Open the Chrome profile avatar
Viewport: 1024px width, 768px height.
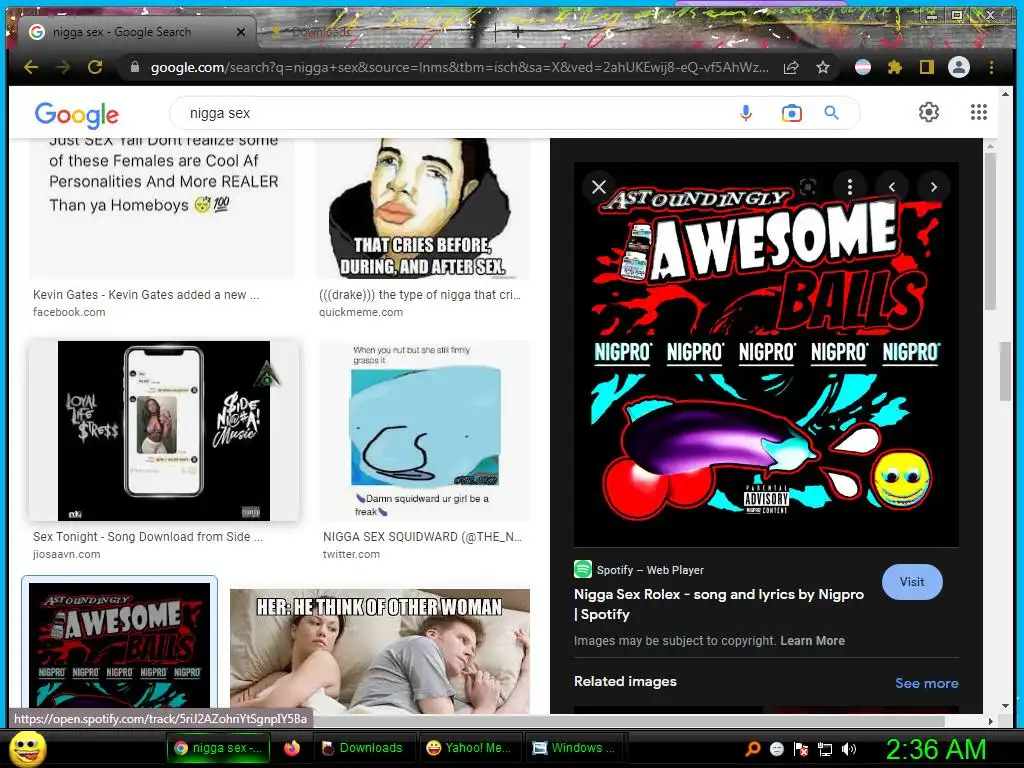coord(959,67)
